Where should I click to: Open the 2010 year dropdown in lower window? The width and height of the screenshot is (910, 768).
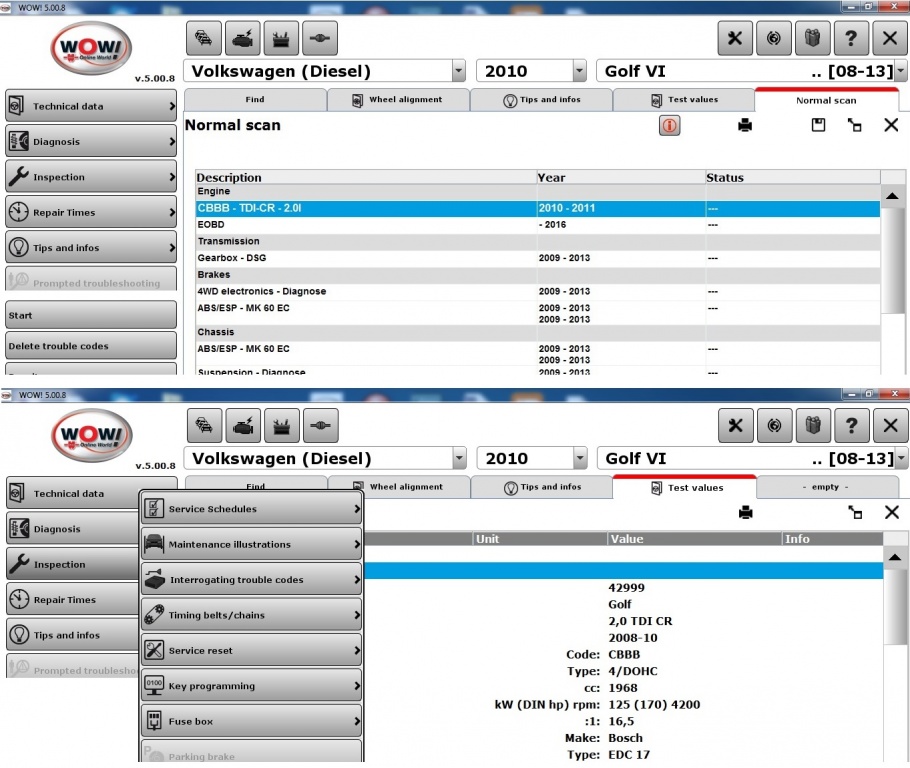(x=580, y=458)
